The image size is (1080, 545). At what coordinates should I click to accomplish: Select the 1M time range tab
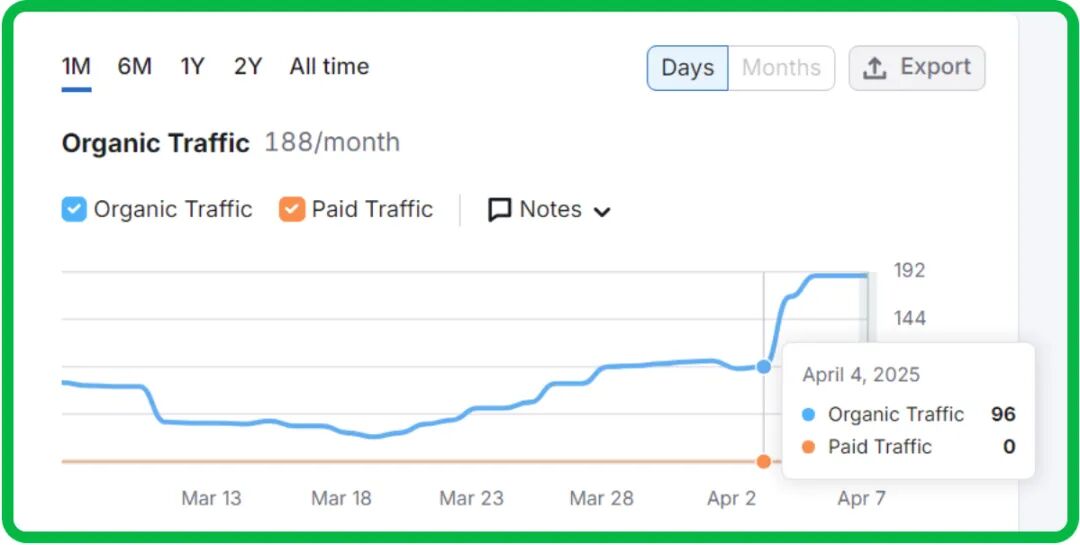76,67
